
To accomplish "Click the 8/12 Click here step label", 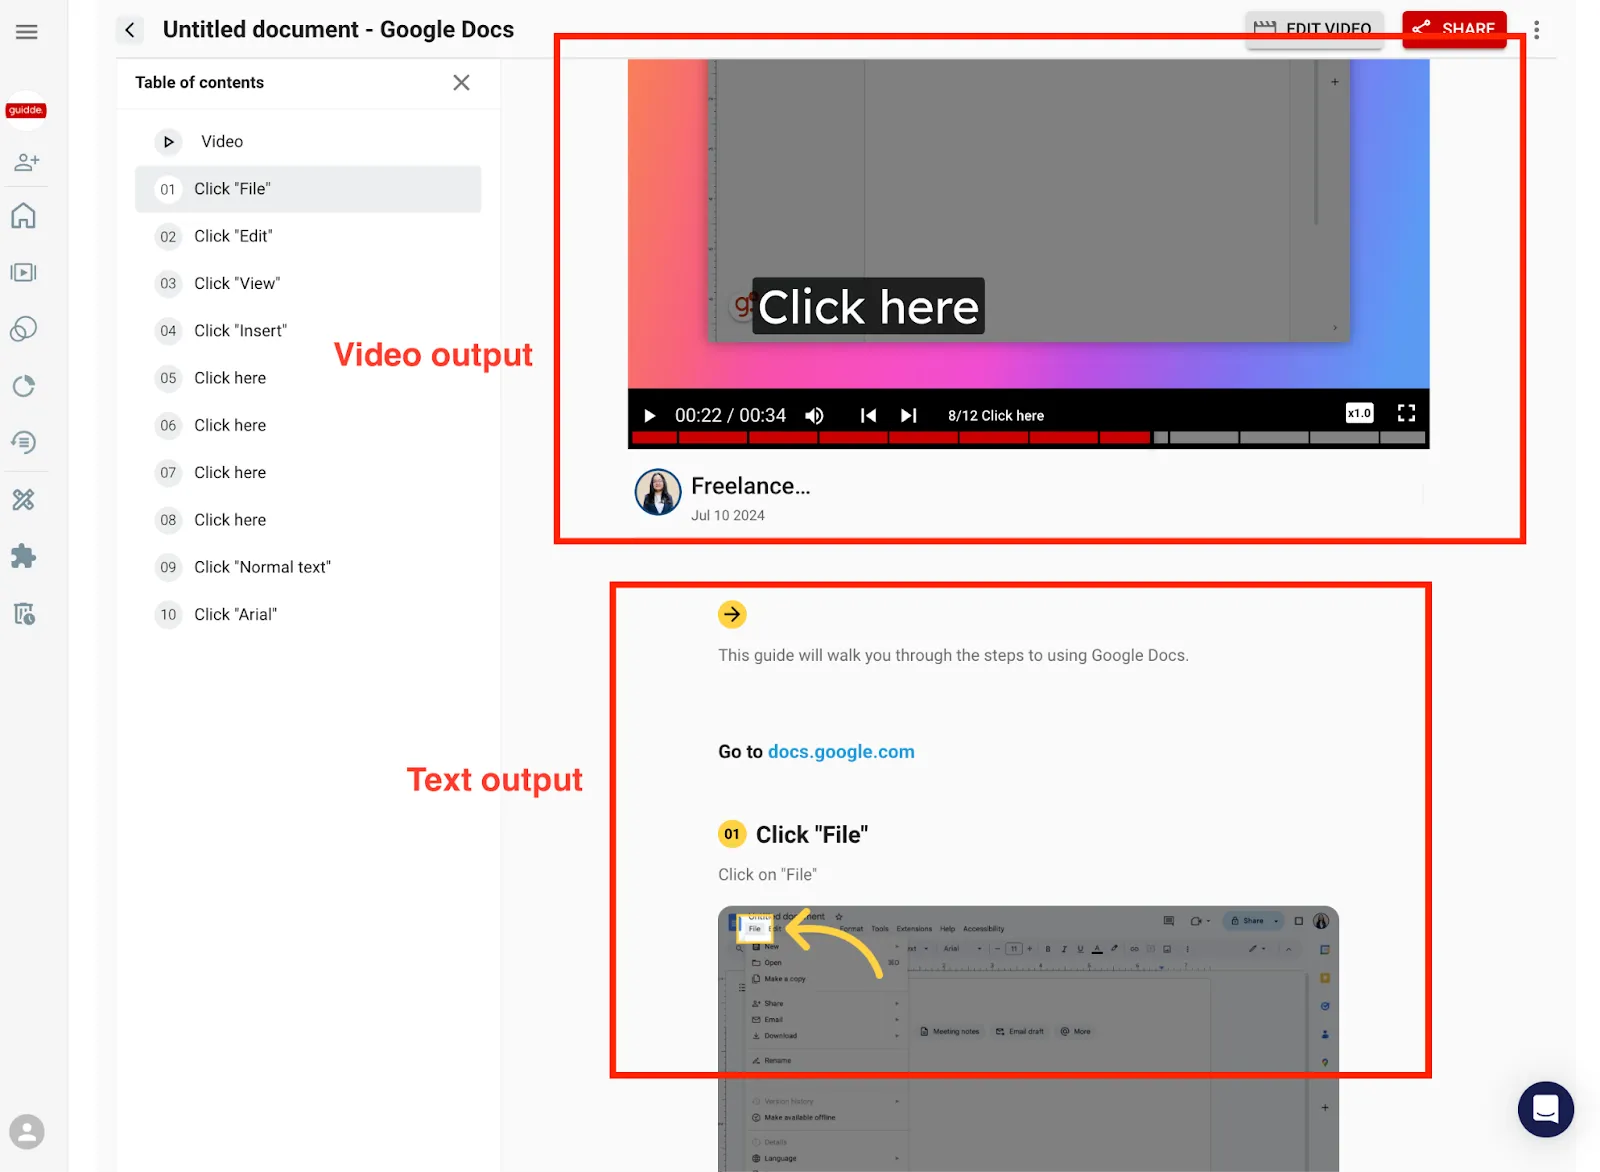I will [x=996, y=416].
